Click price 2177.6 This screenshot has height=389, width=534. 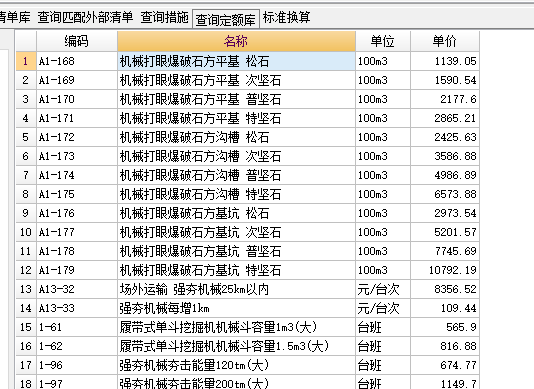(445, 99)
